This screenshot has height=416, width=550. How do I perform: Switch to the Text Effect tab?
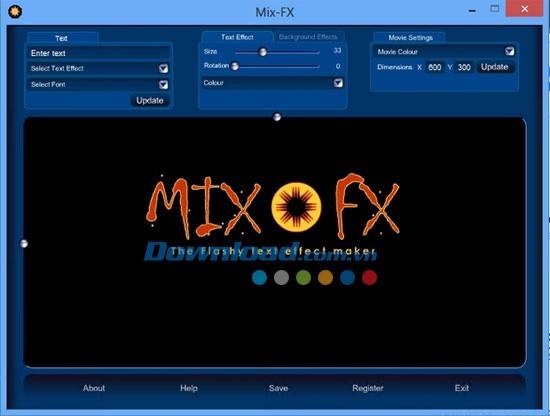pos(237,37)
